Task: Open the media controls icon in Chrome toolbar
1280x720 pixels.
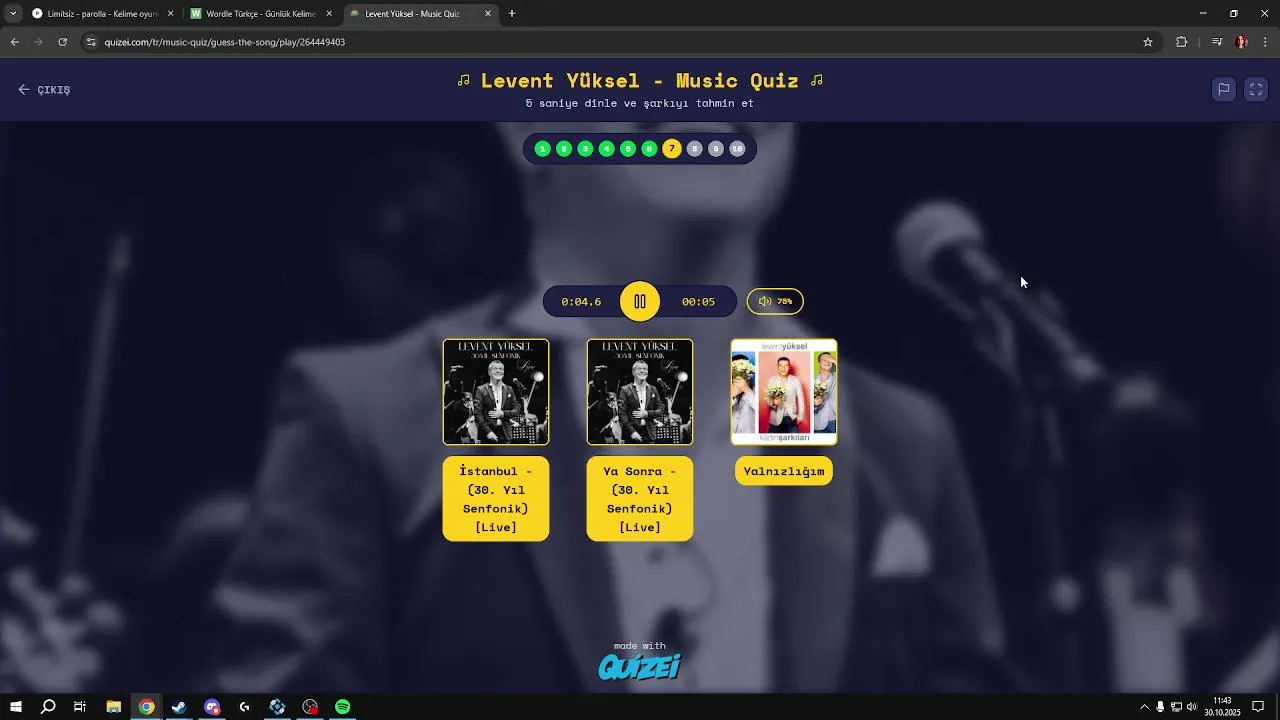Action: click(x=1217, y=42)
